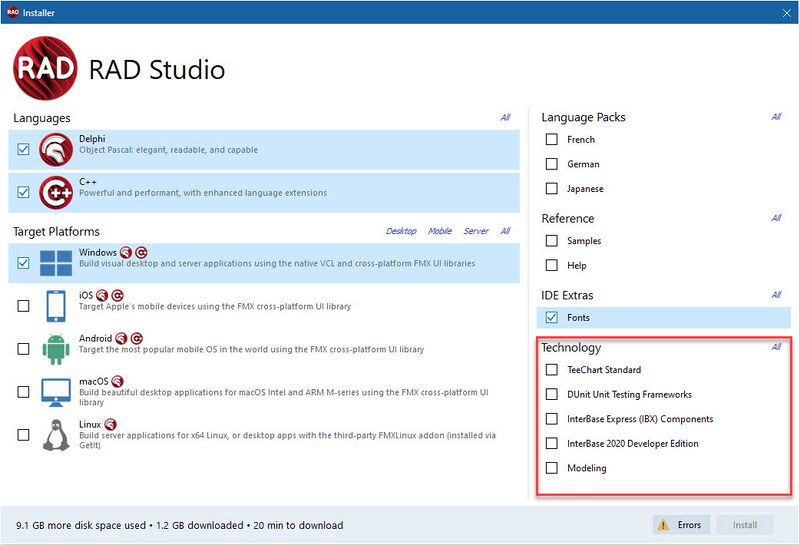Check InterBase 2020 Developer Edition
800x545 pixels.
pyautogui.click(x=552, y=443)
